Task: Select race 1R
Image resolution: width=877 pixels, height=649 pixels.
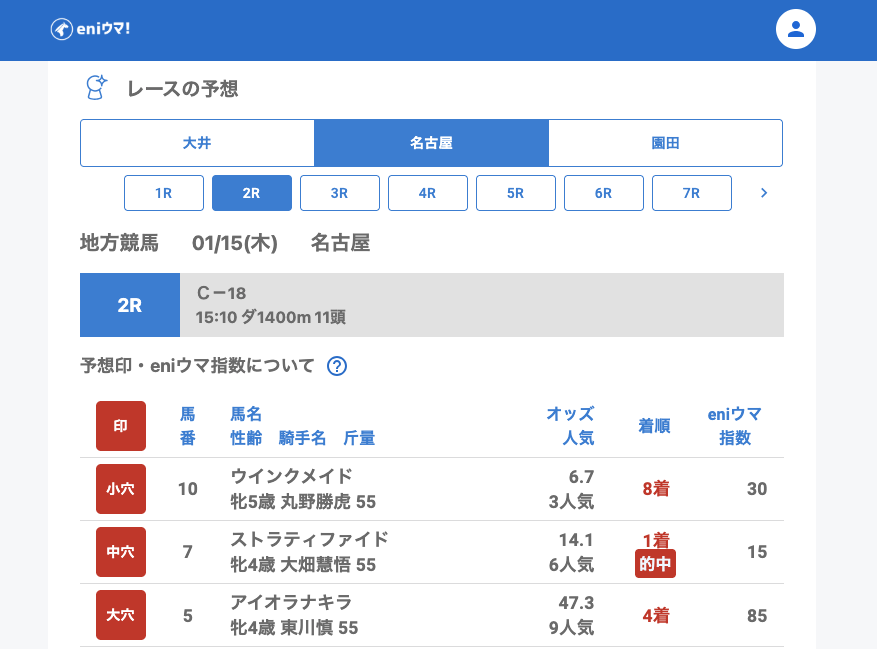Action: click(164, 193)
